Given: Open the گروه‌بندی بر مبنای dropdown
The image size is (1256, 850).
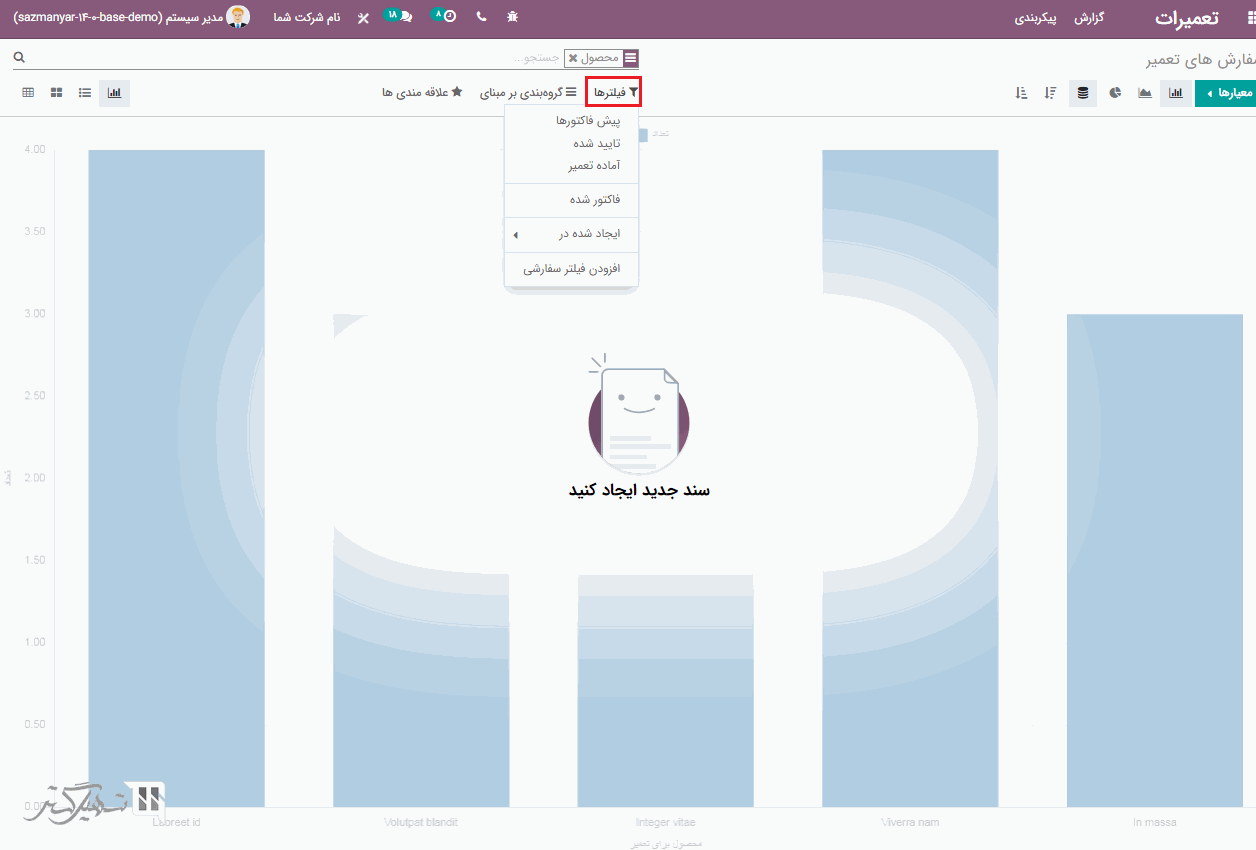Looking at the screenshot, I should (x=522, y=93).
